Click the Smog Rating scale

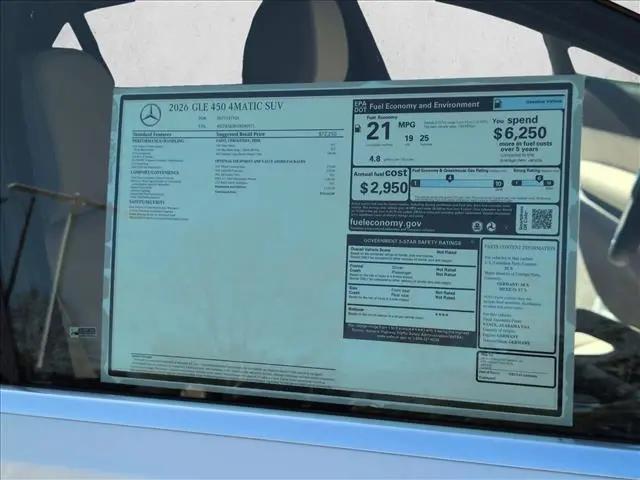(533, 182)
